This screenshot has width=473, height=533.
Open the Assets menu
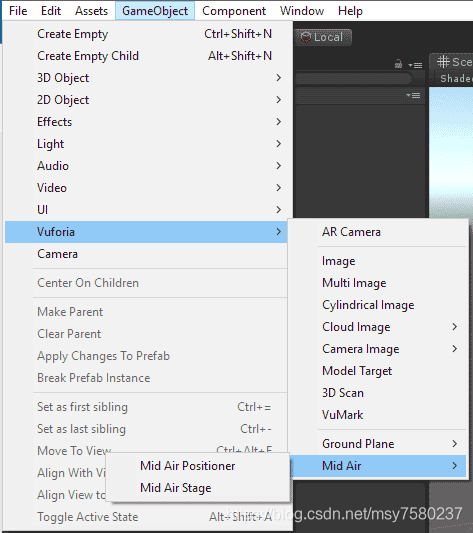click(x=91, y=11)
